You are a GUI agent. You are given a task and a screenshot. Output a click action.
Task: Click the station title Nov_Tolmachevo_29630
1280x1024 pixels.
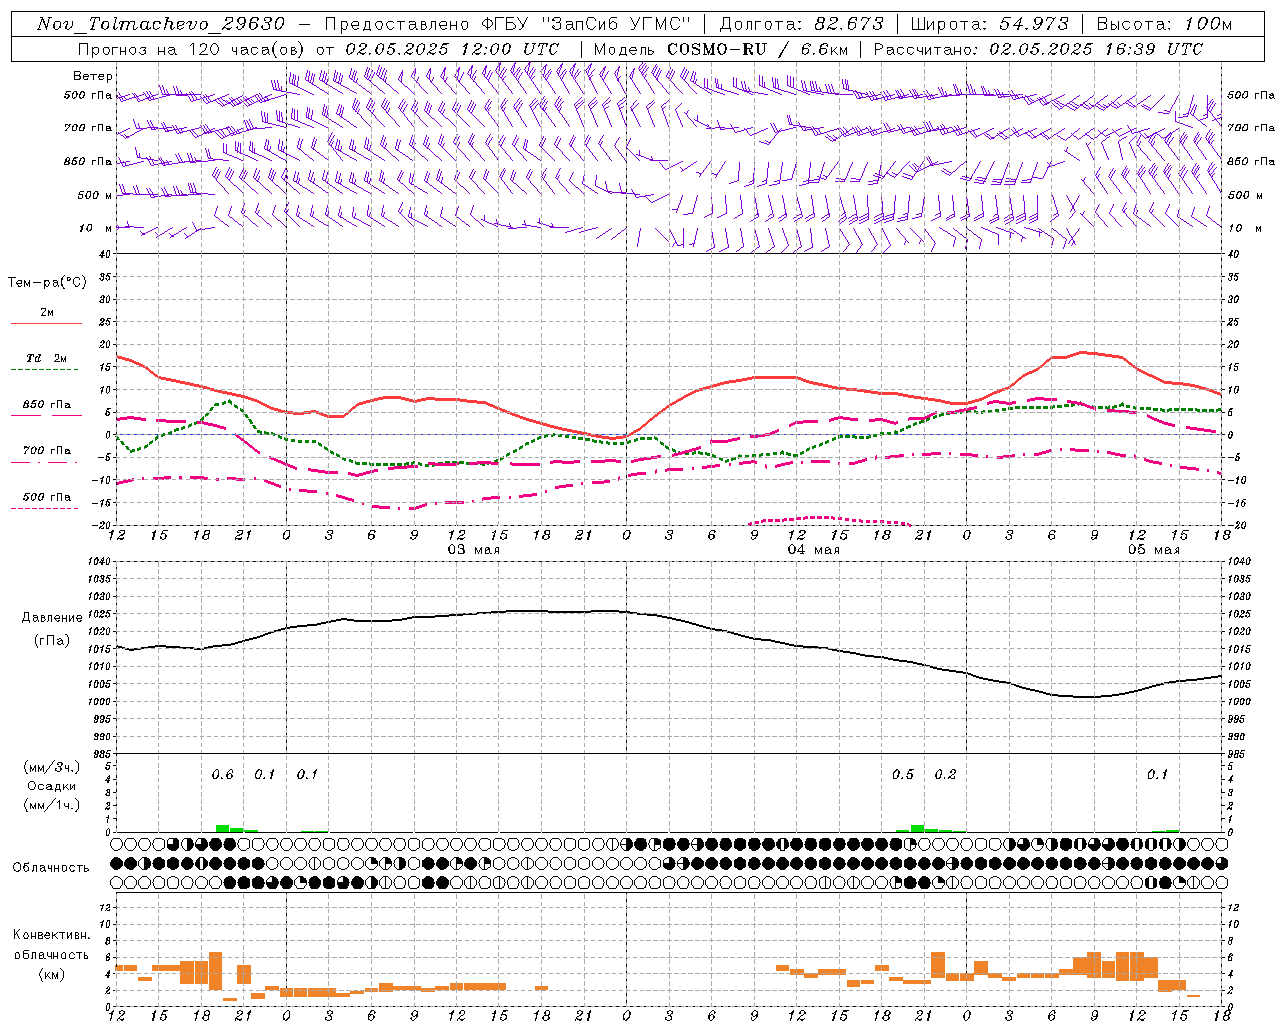[161, 24]
